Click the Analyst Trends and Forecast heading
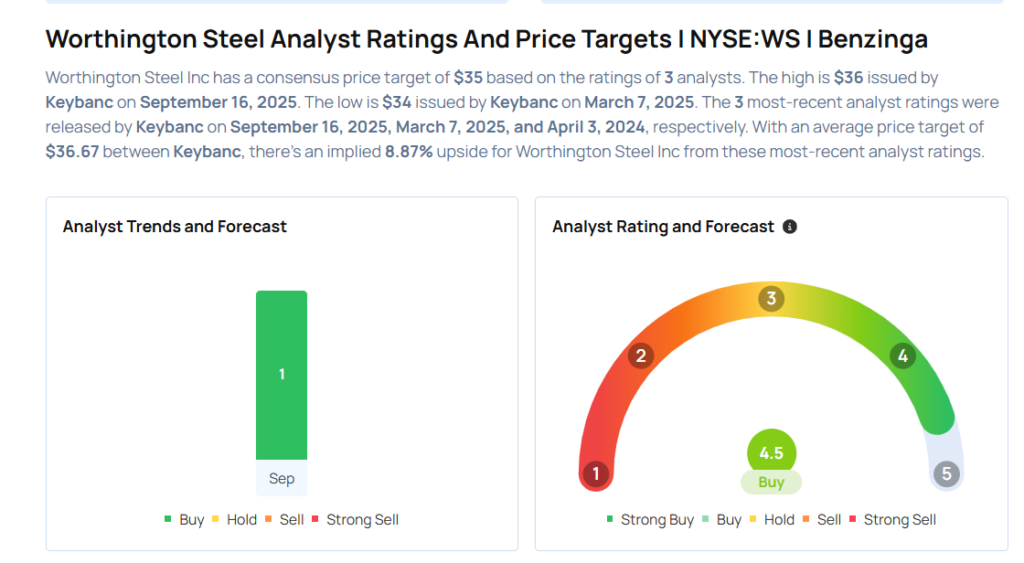Viewport: 1024px width, 563px height. pyautogui.click(x=175, y=227)
